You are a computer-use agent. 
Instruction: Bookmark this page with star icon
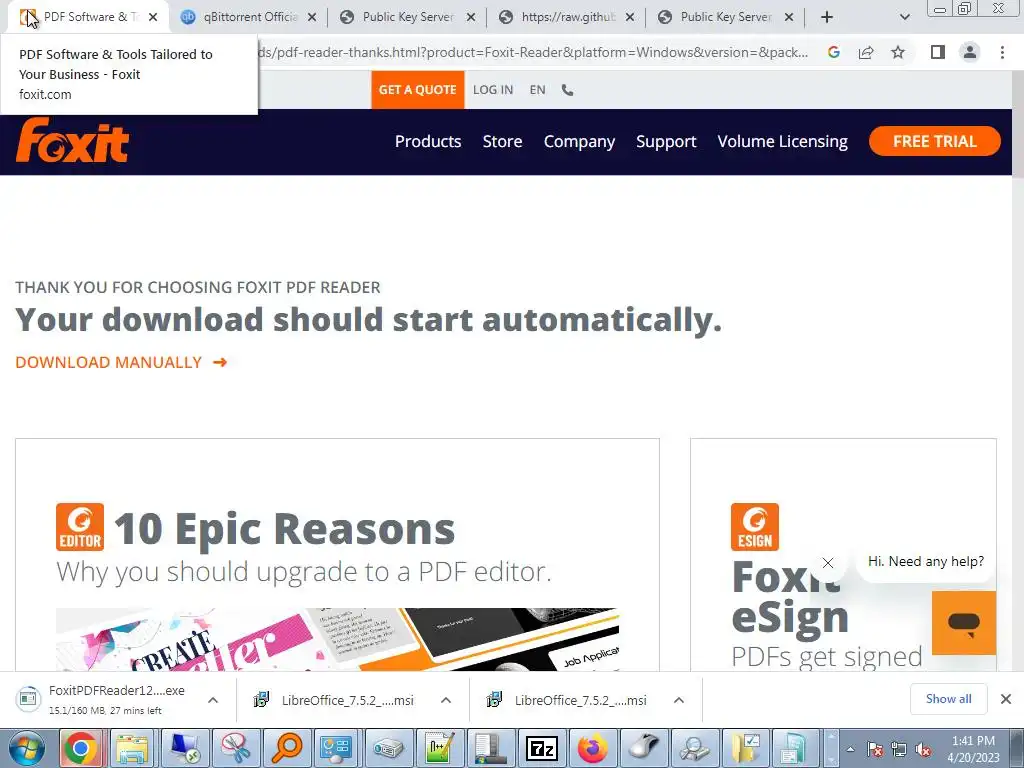898,52
